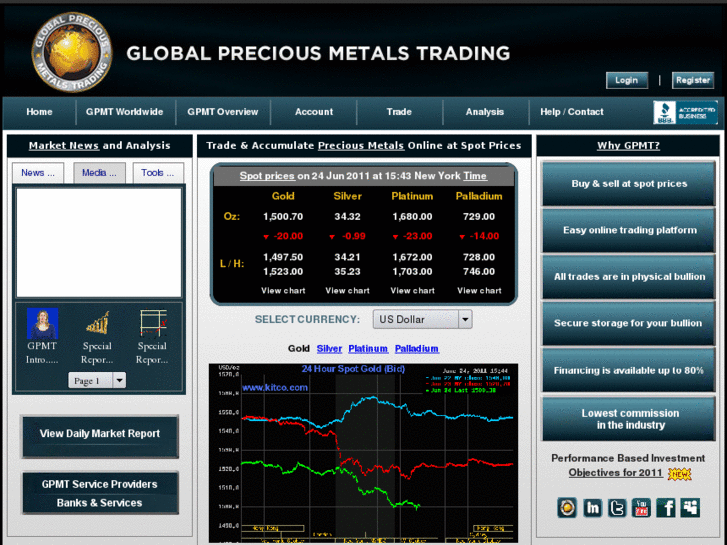Click the Silver column header
This screenshot has height=545, width=727.
pos(347,196)
